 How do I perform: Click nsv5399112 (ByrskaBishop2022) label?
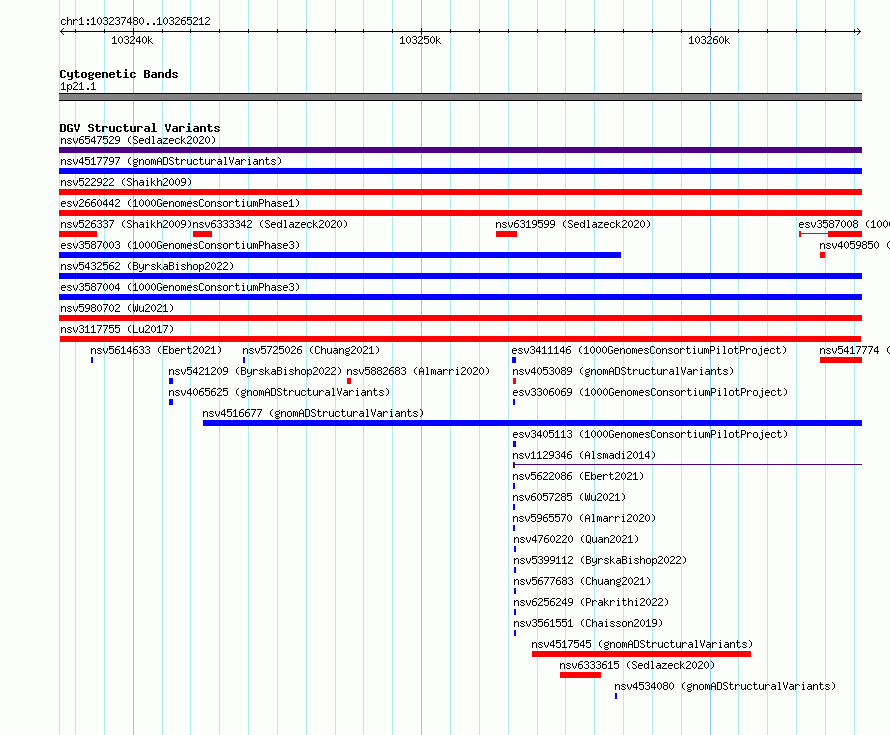(x=600, y=560)
